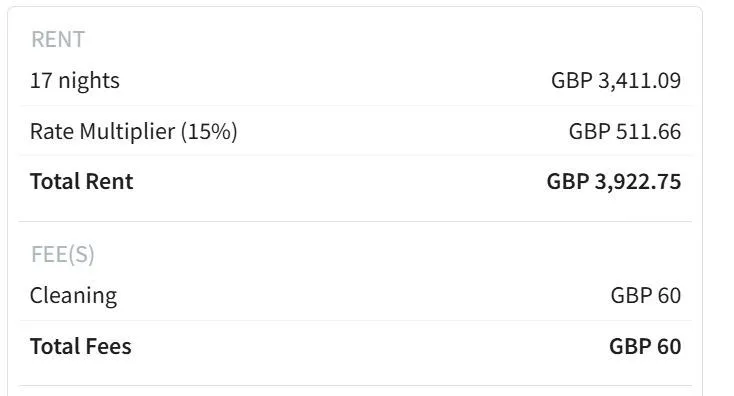Image resolution: width=734 pixels, height=396 pixels.
Task: Click the FEE(S) section header
Action: coord(63,255)
